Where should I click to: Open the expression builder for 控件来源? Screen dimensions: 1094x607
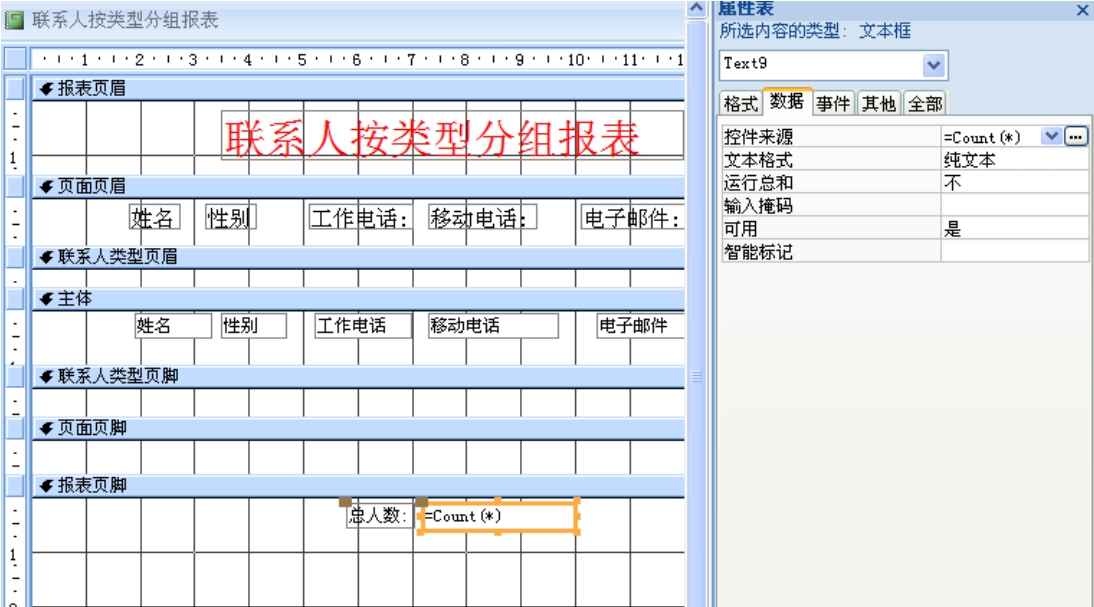pos(1076,137)
